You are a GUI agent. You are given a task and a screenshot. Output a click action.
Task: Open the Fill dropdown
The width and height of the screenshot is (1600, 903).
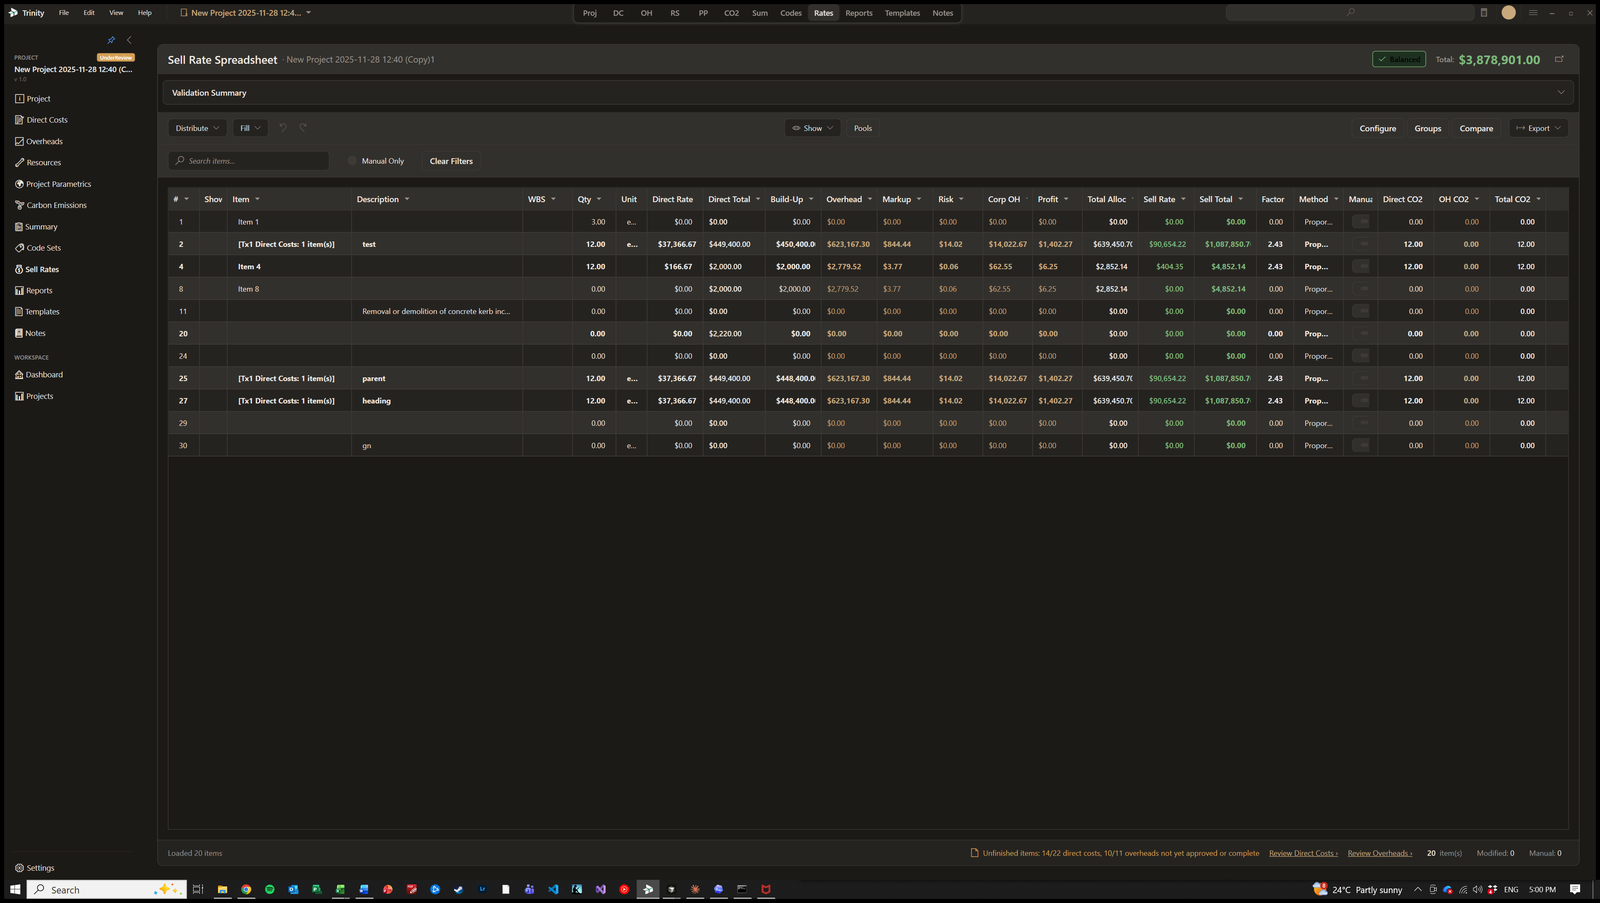point(250,128)
